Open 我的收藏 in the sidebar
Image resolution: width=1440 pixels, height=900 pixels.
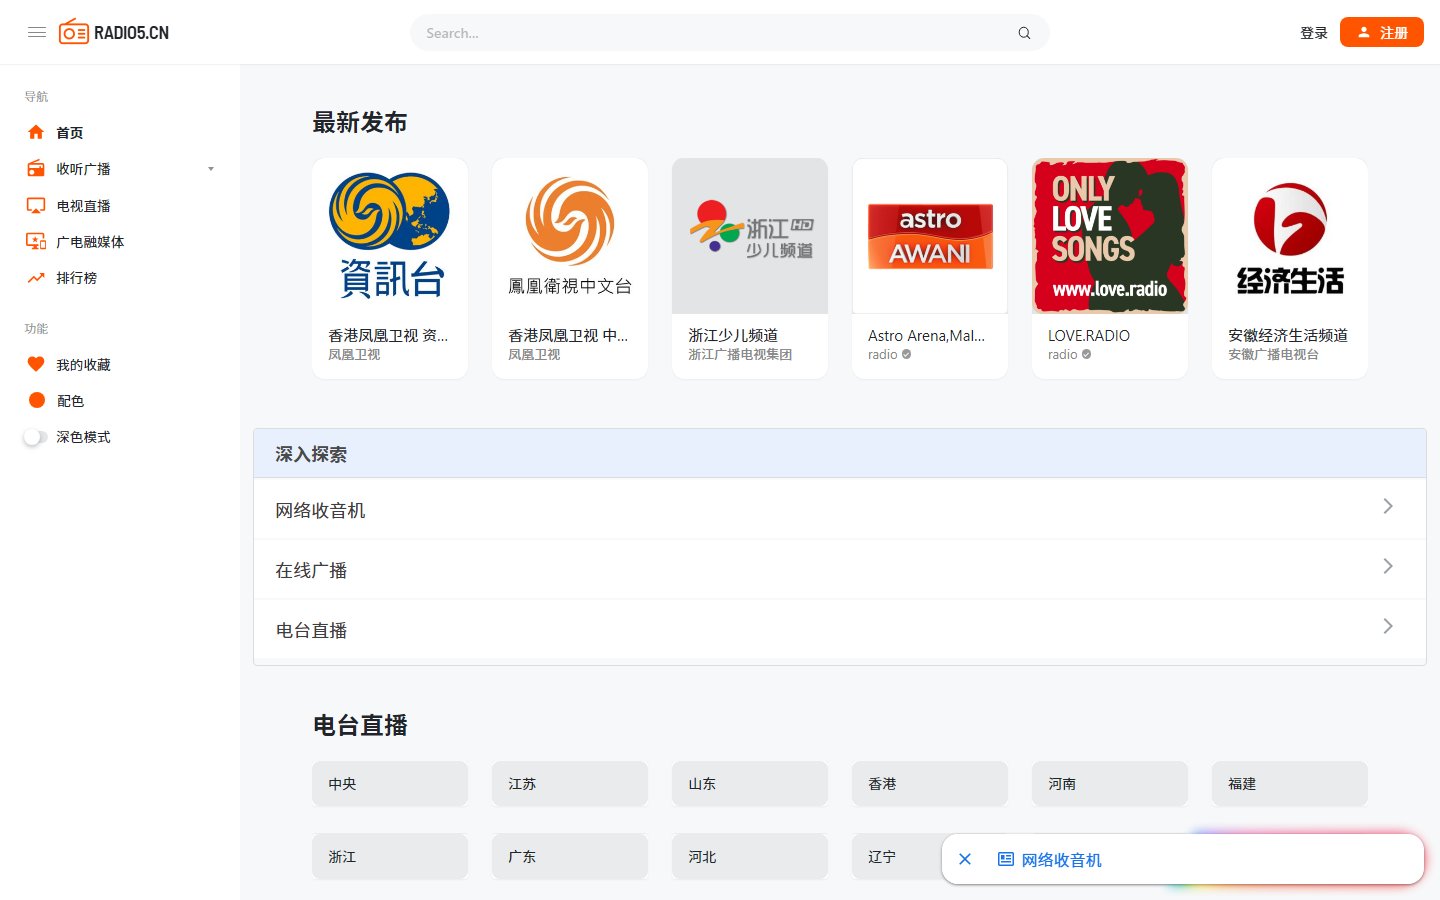coord(84,365)
